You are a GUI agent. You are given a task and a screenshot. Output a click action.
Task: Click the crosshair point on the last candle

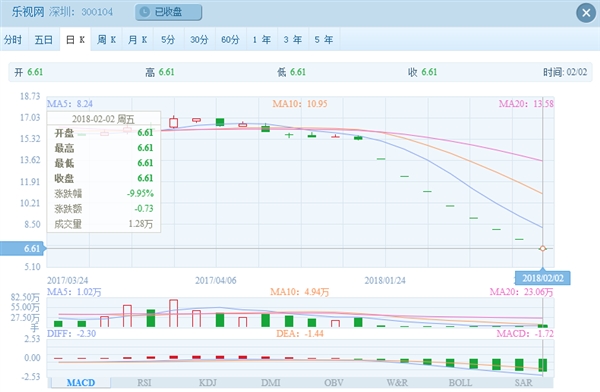click(543, 248)
